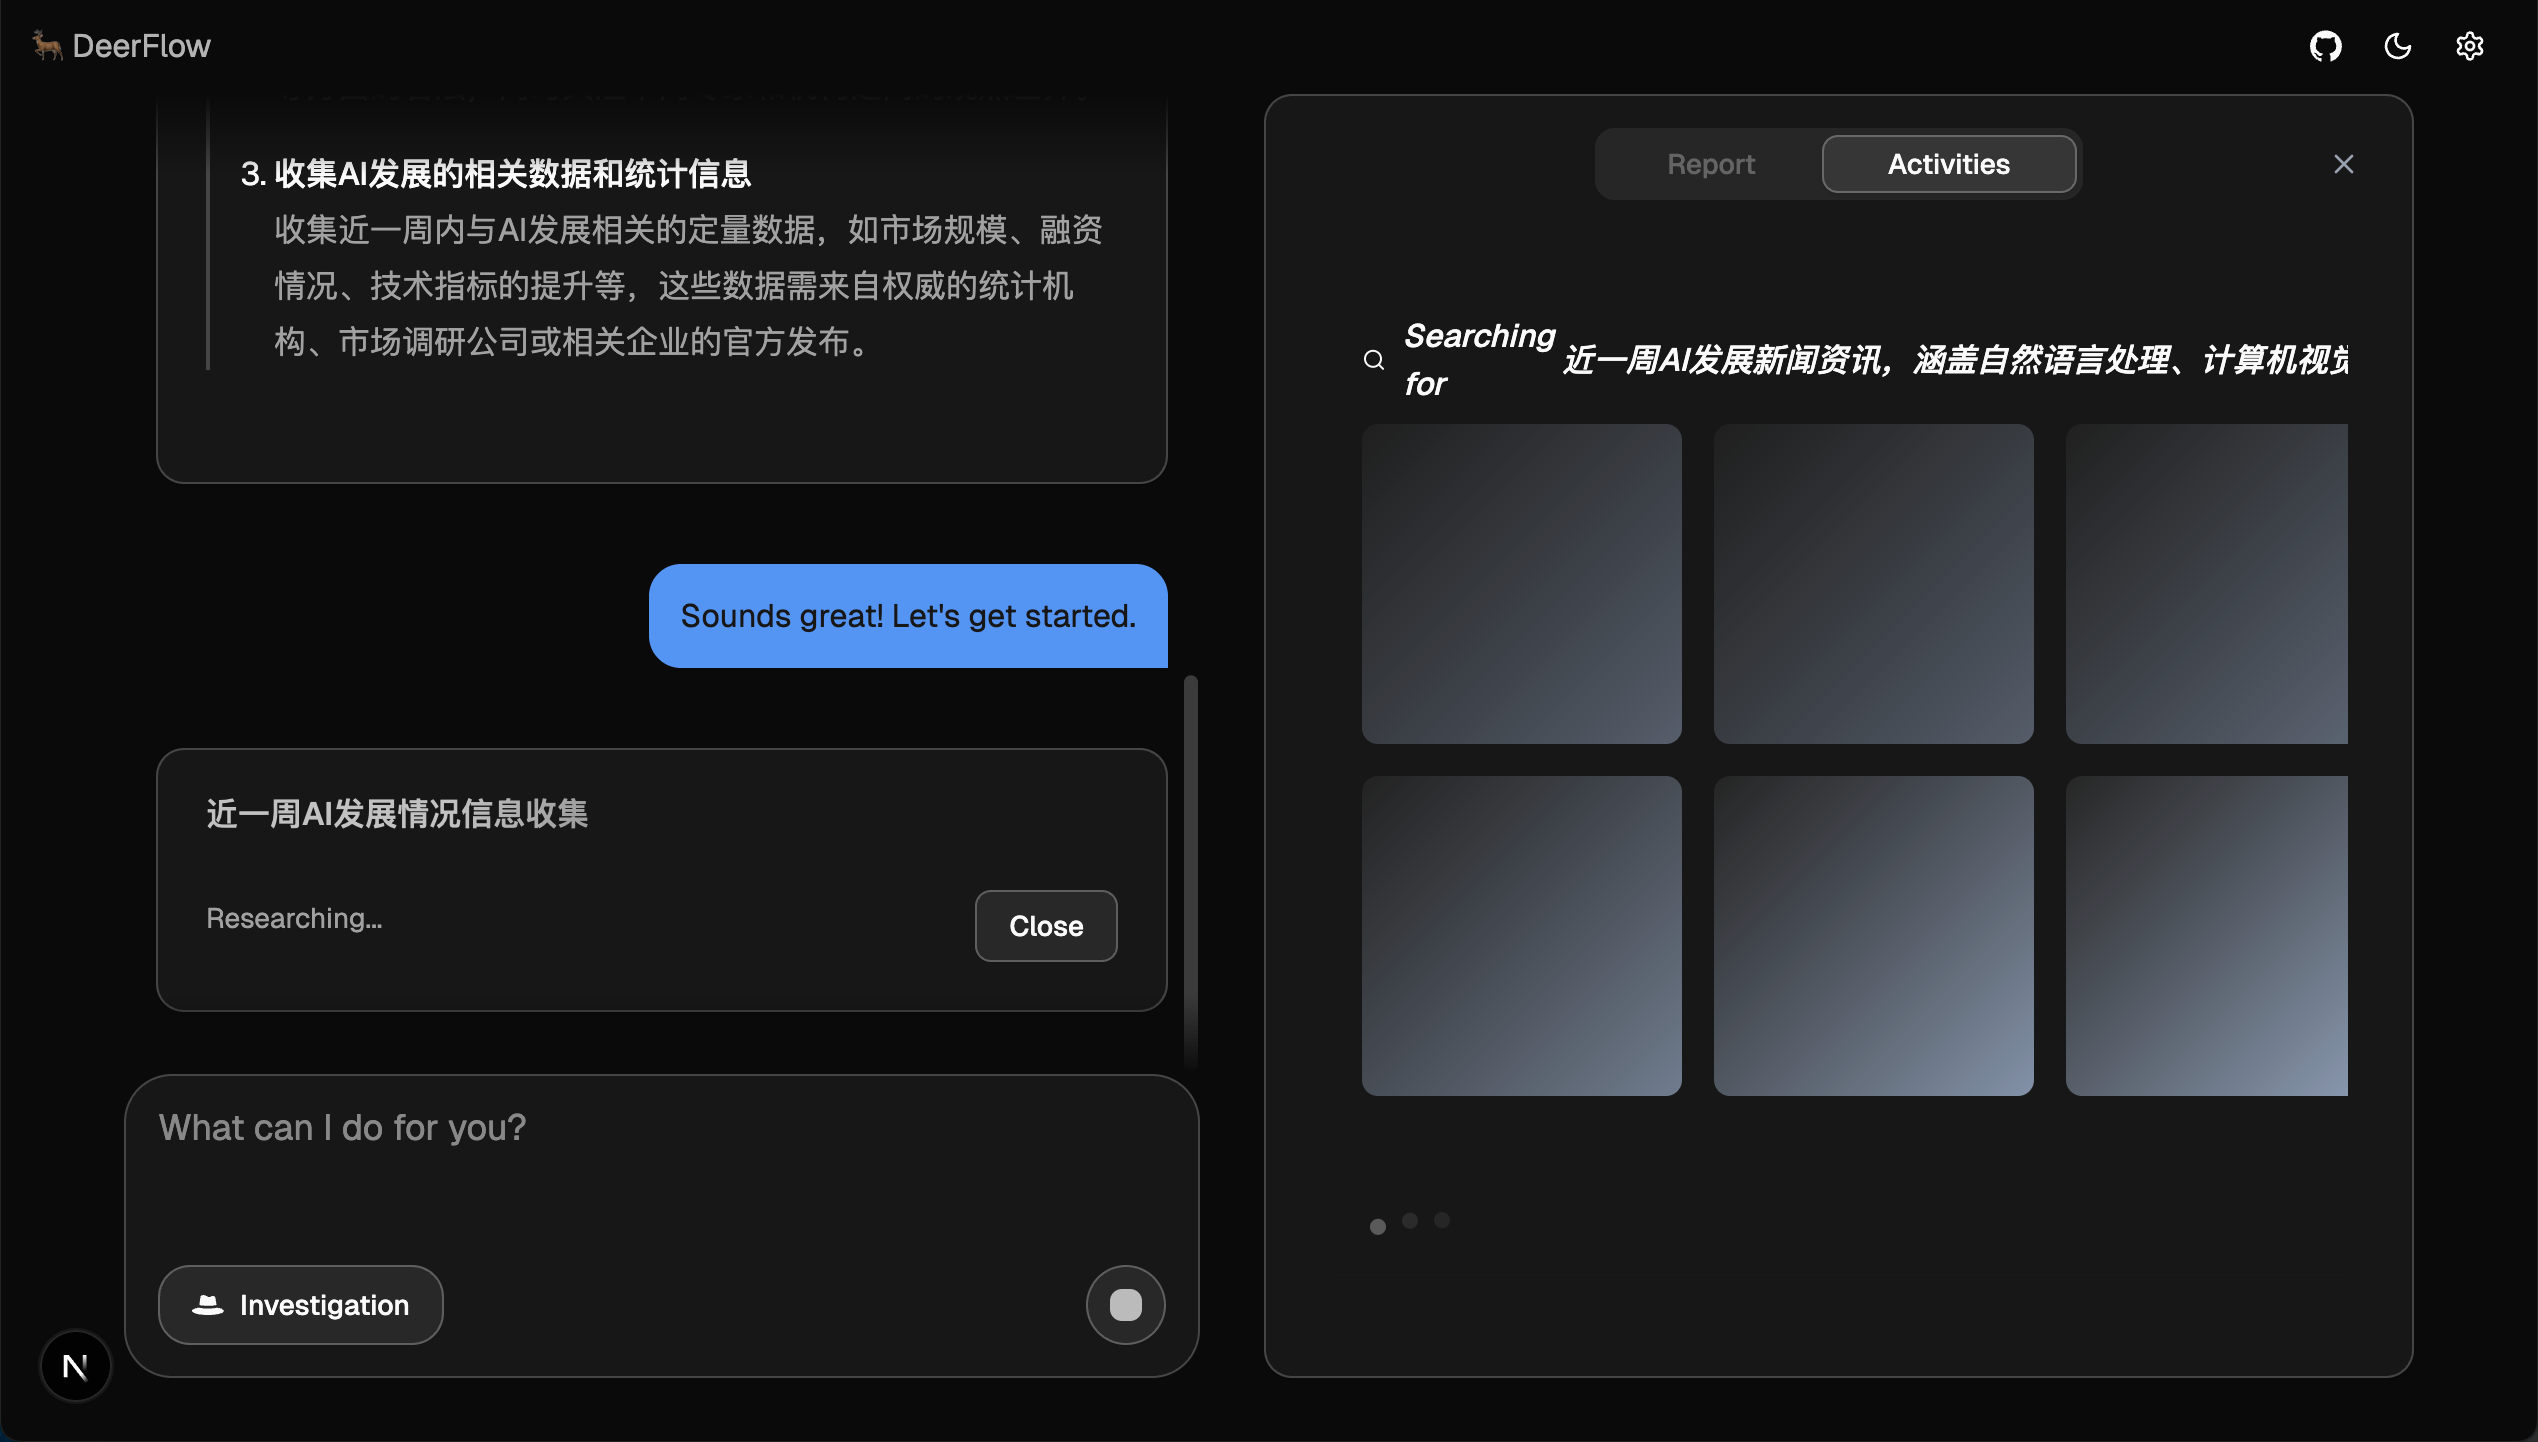Switch to the Report tab
Image resolution: width=2538 pixels, height=1442 pixels.
click(x=1710, y=164)
